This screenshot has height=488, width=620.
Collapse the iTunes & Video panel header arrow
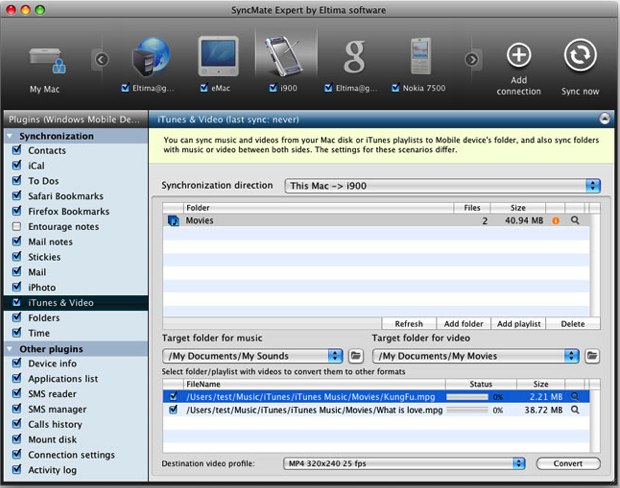coord(605,119)
